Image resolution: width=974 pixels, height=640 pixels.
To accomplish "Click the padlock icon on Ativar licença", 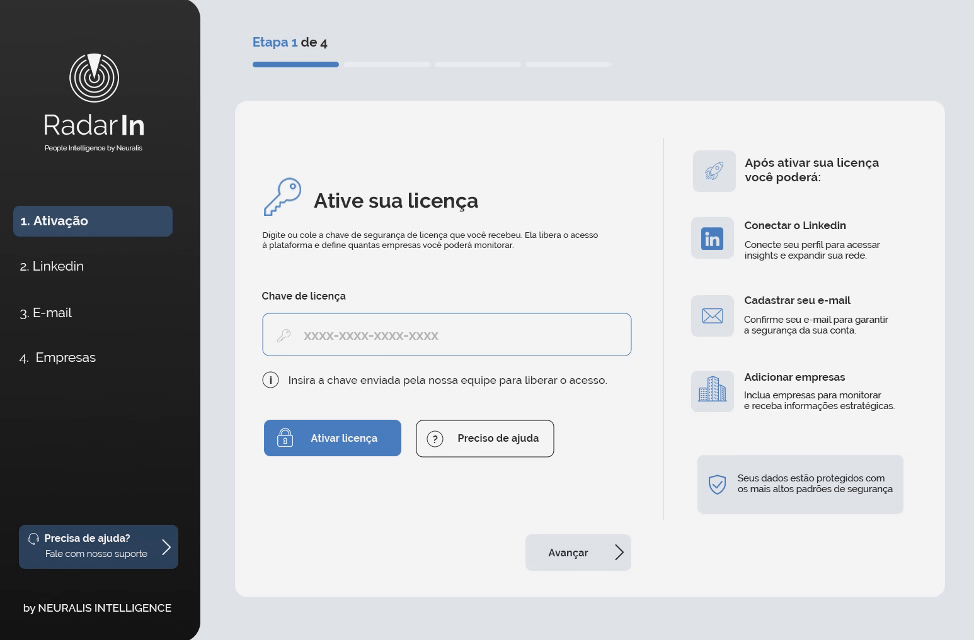I will click(x=284, y=437).
